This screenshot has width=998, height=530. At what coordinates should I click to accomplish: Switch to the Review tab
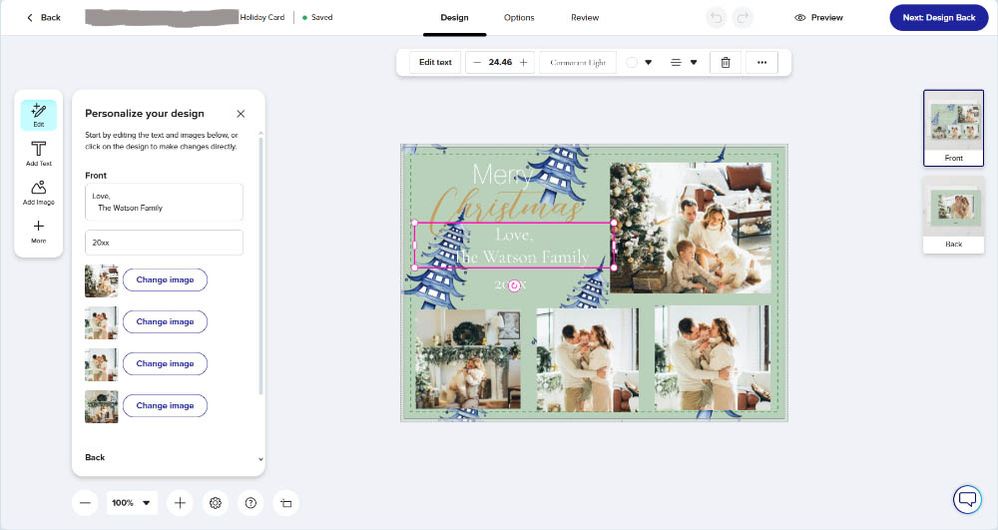click(585, 18)
